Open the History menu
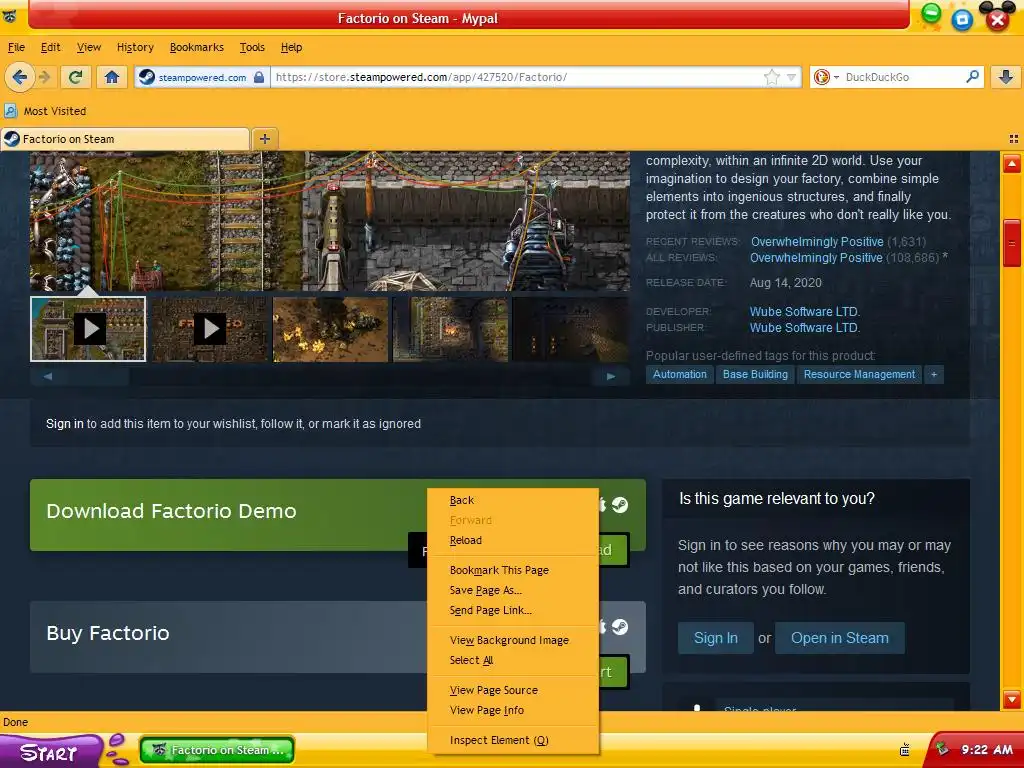Viewport: 1024px width, 768px height. 135,47
